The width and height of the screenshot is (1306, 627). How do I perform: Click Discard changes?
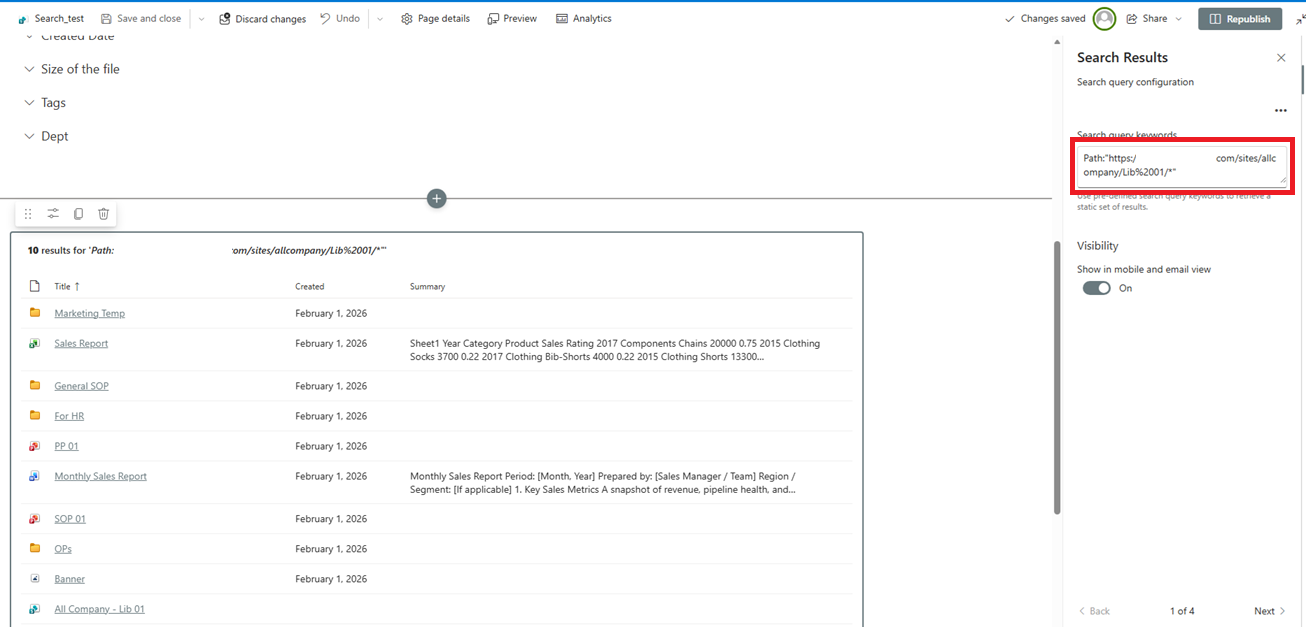[x=263, y=19]
